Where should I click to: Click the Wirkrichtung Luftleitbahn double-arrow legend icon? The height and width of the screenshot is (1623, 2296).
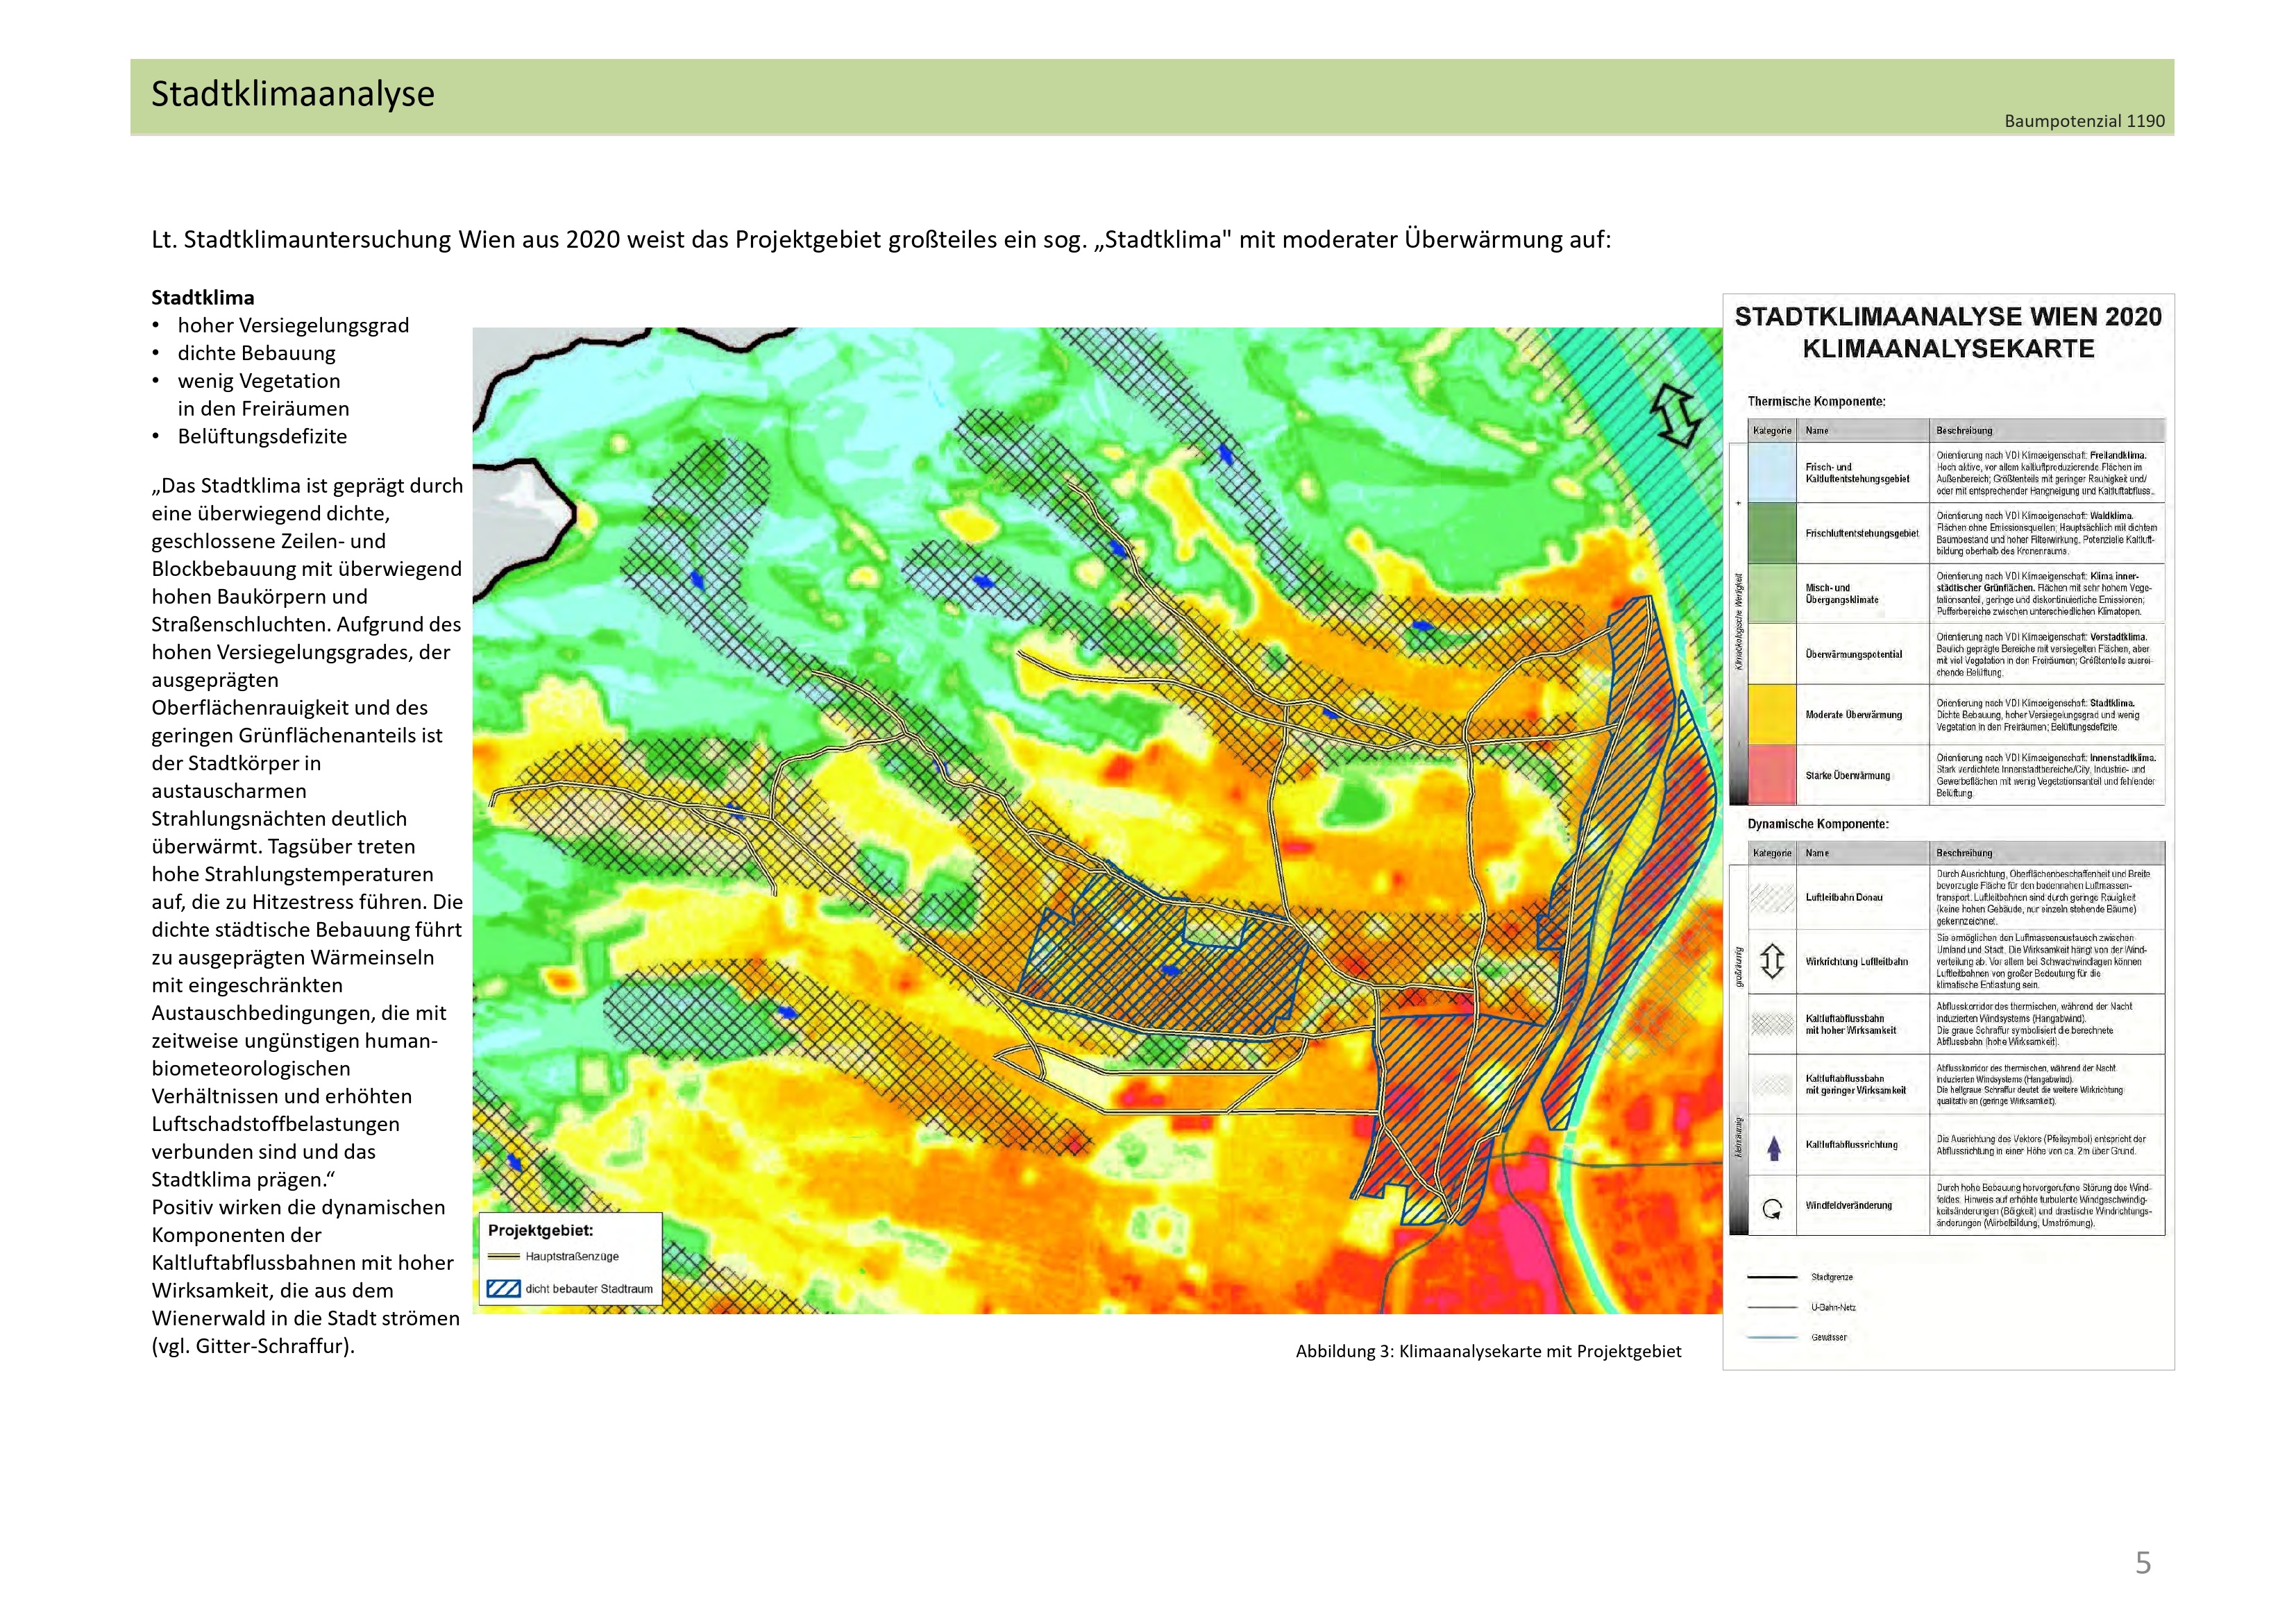[x=1771, y=961]
